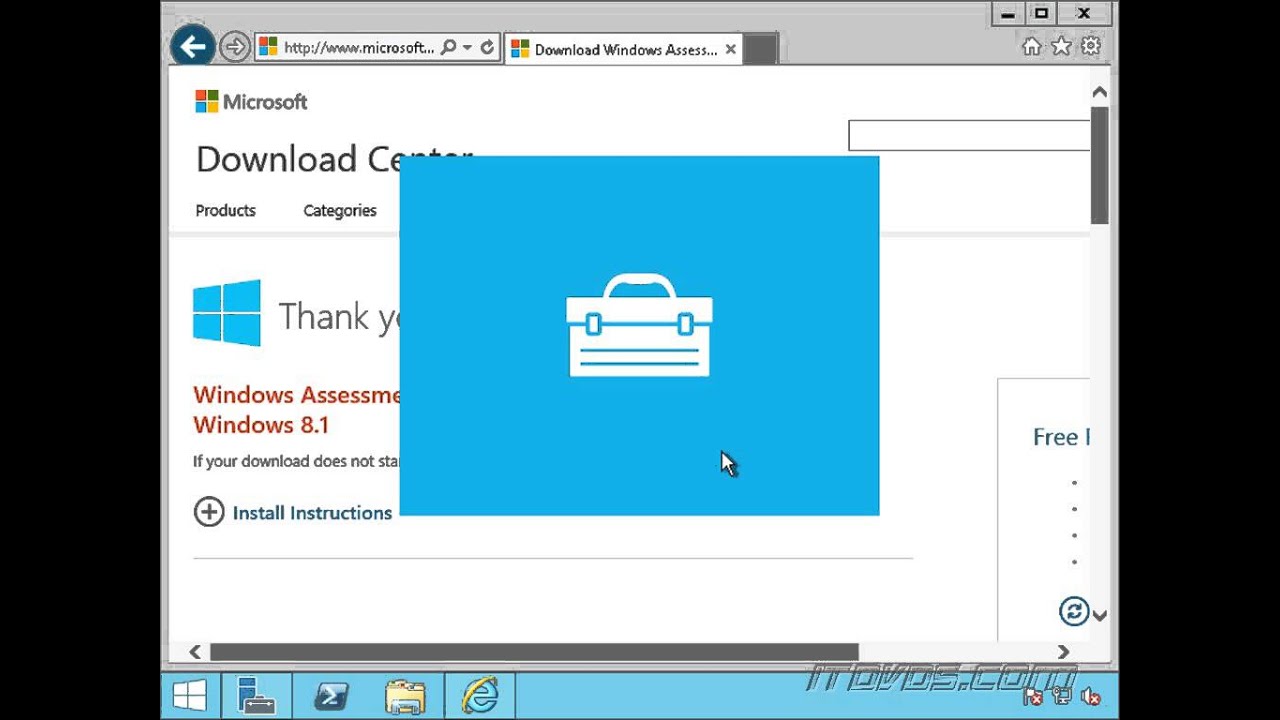Open the Products menu
Image resolution: width=1280 pixels, height=720 pixels.
pos(225,210)
